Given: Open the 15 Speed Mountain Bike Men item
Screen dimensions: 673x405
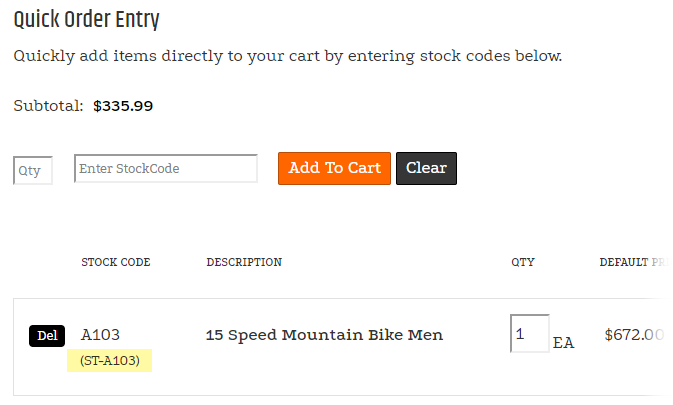Looking at the screenshot, I should [324, 335].
